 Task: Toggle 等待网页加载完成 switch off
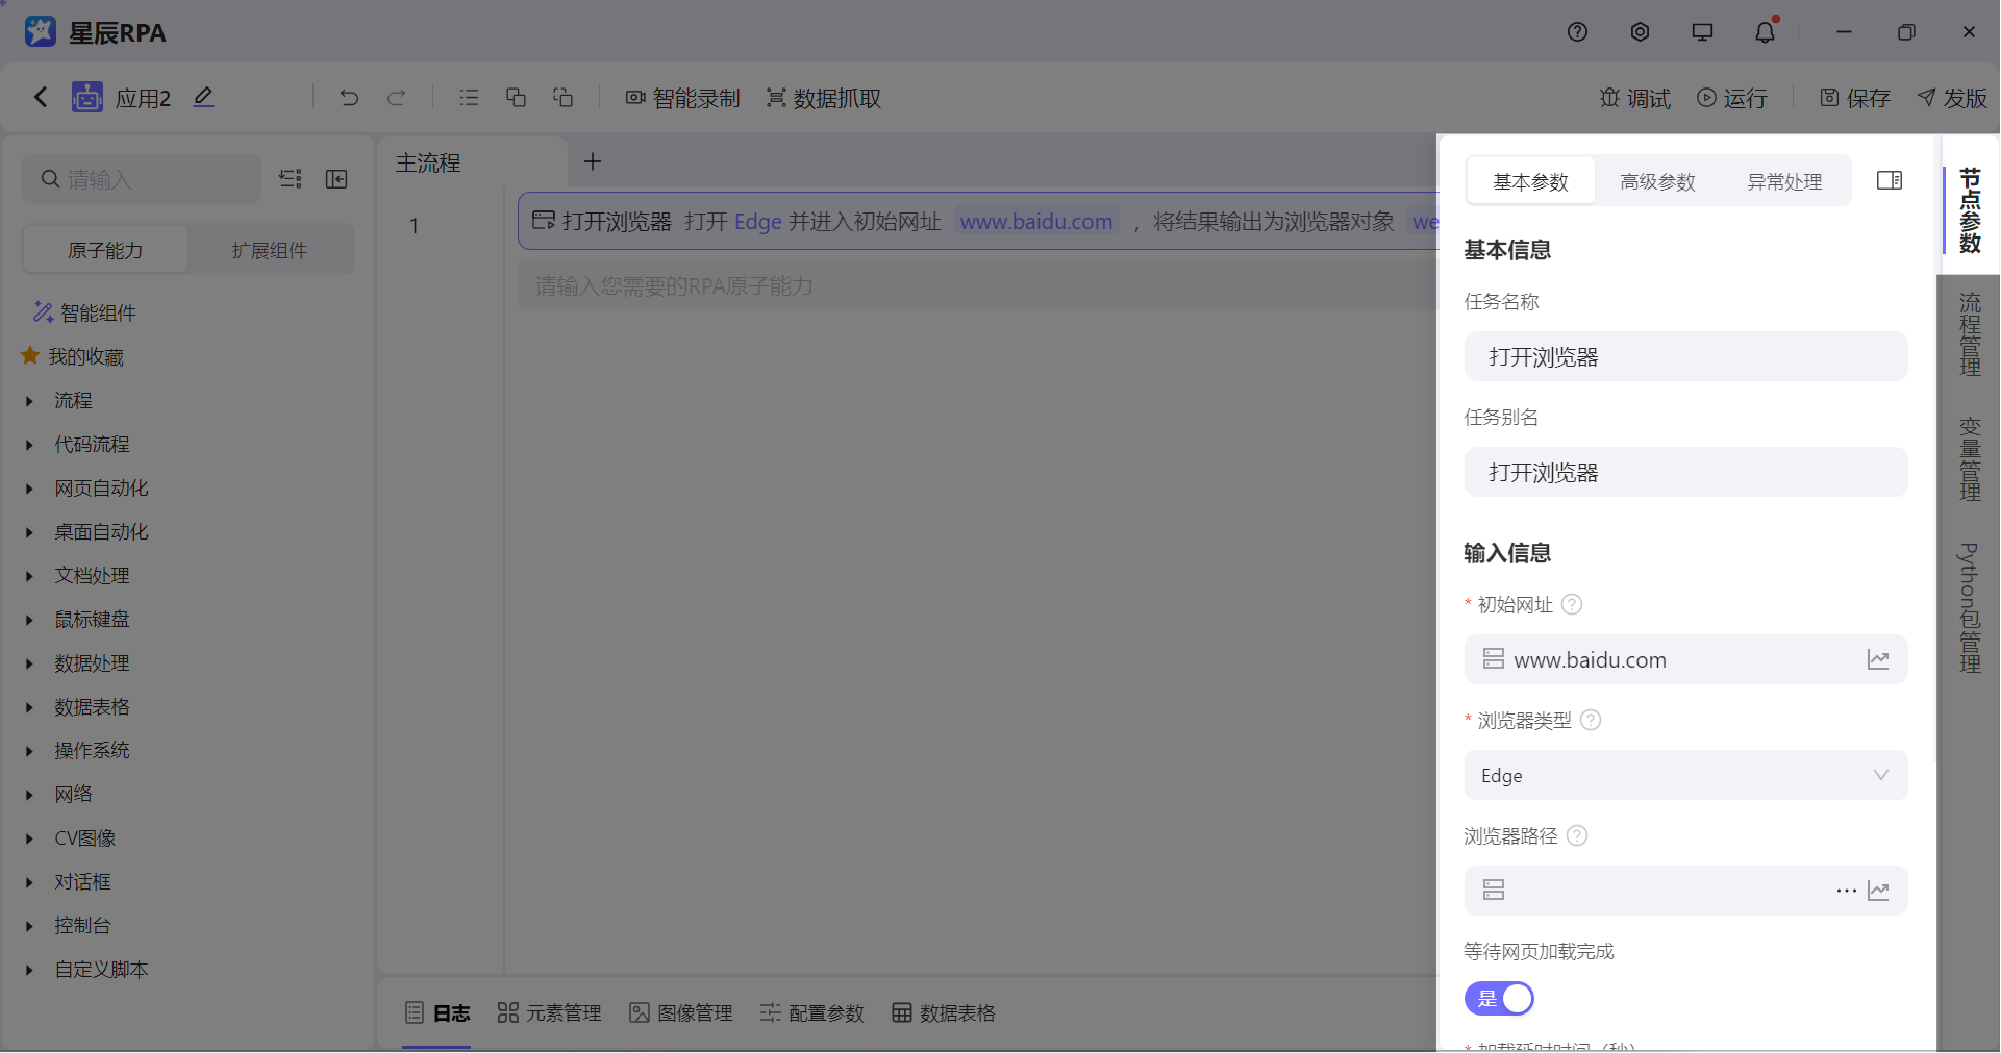pyautogui.click(x=1499, y=998)
